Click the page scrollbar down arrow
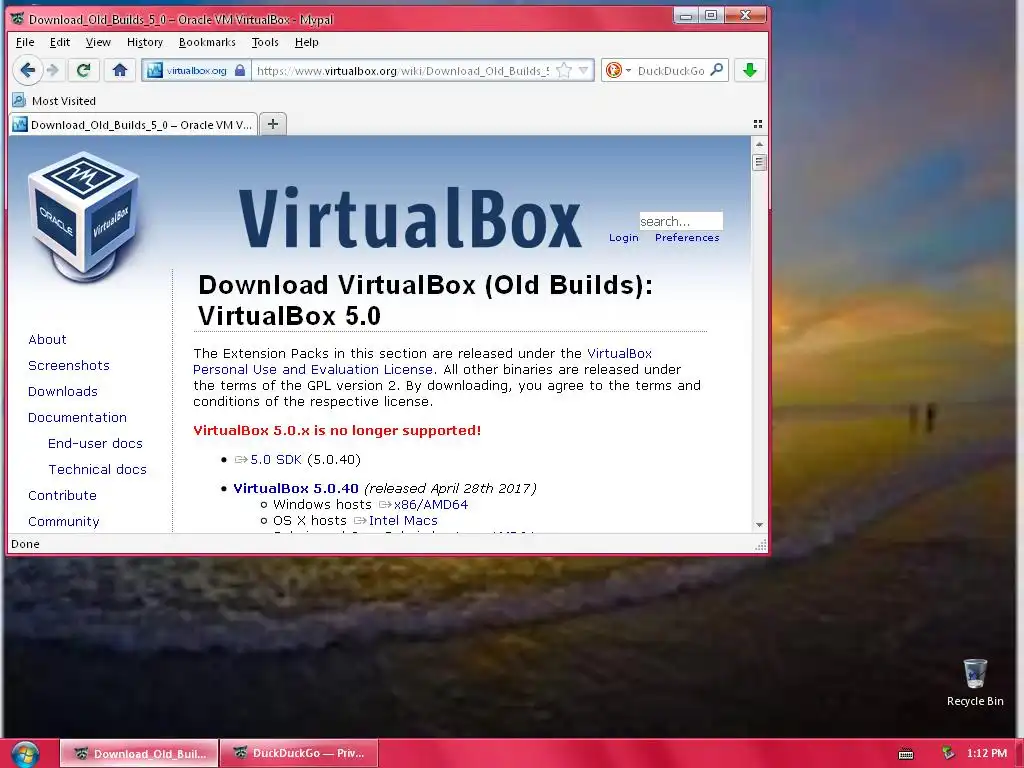Image resolution: width=1024 pixels, height=768 pixels. (759, 525)
